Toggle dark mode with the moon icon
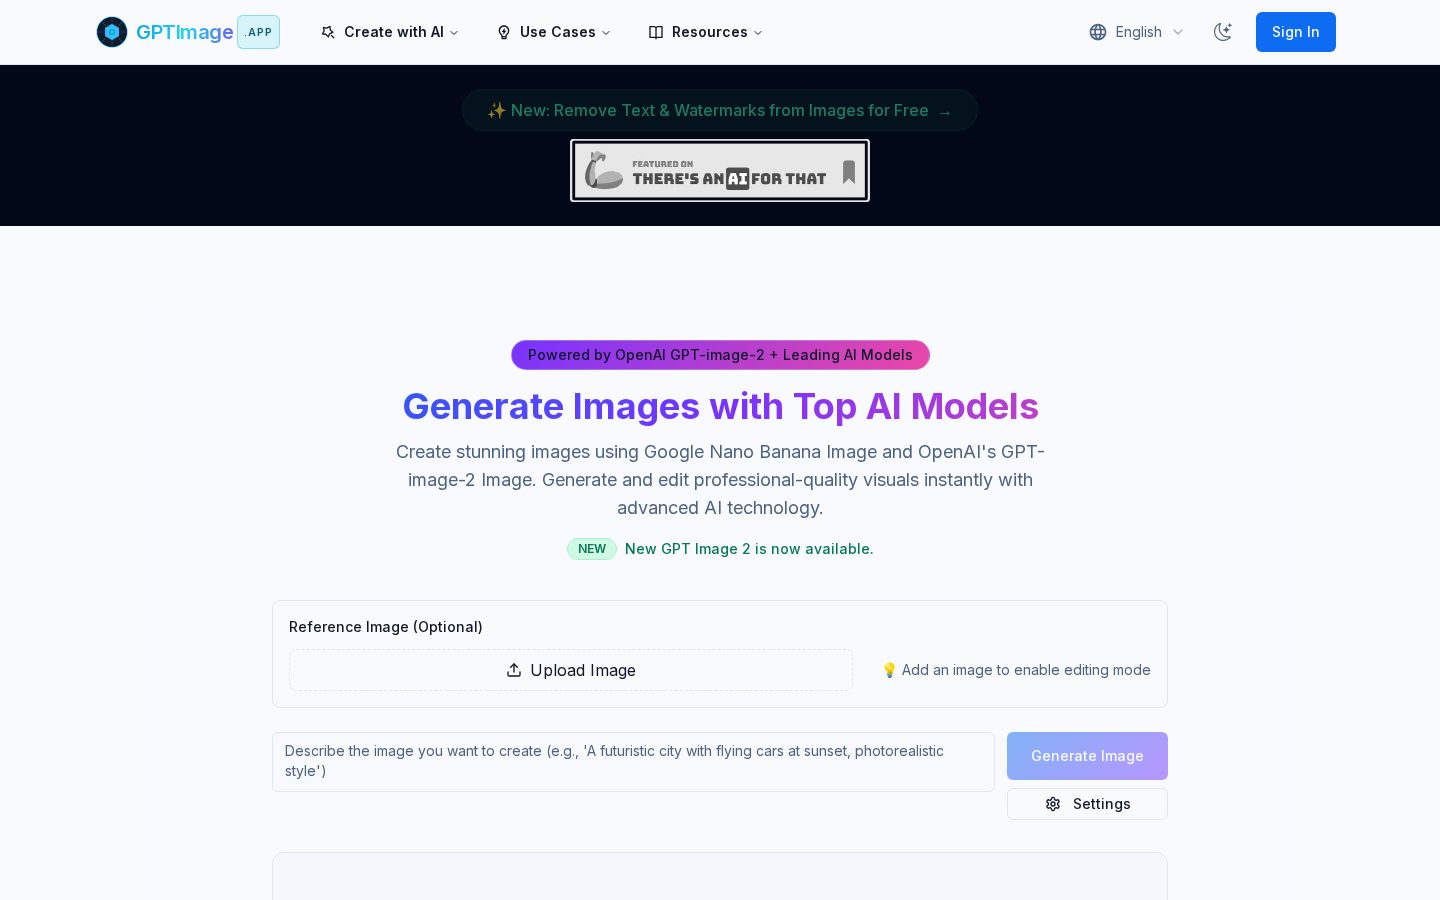The width and height of the screenshot is (1440, 900). point(1222,32)
